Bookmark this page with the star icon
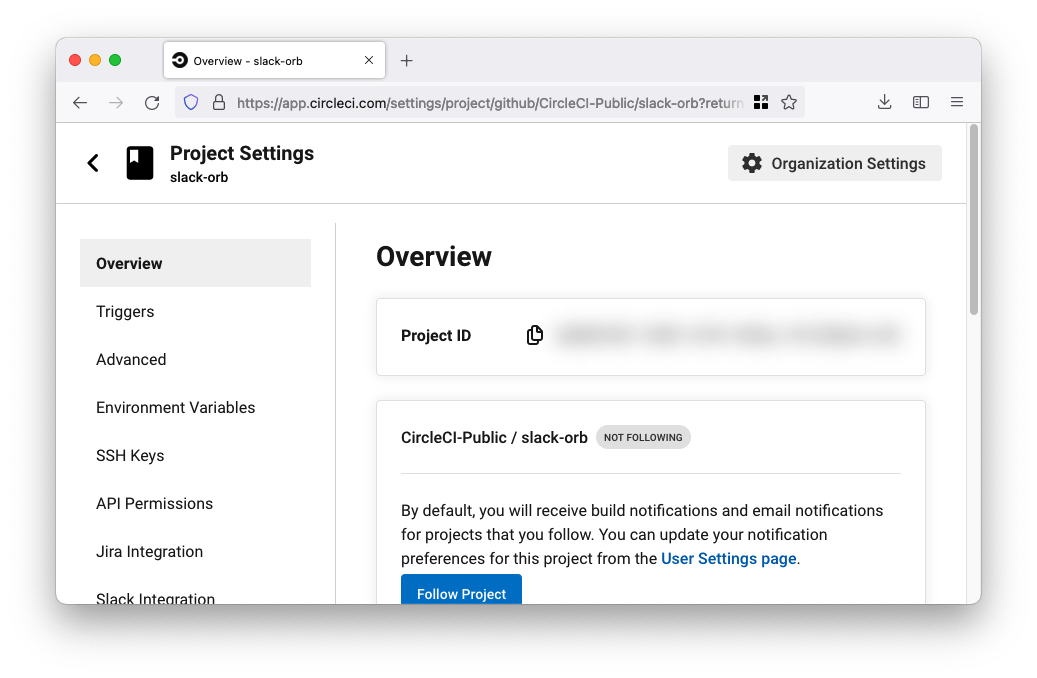Viewport: 1037px width, 678px height. (x=789, y=101)
